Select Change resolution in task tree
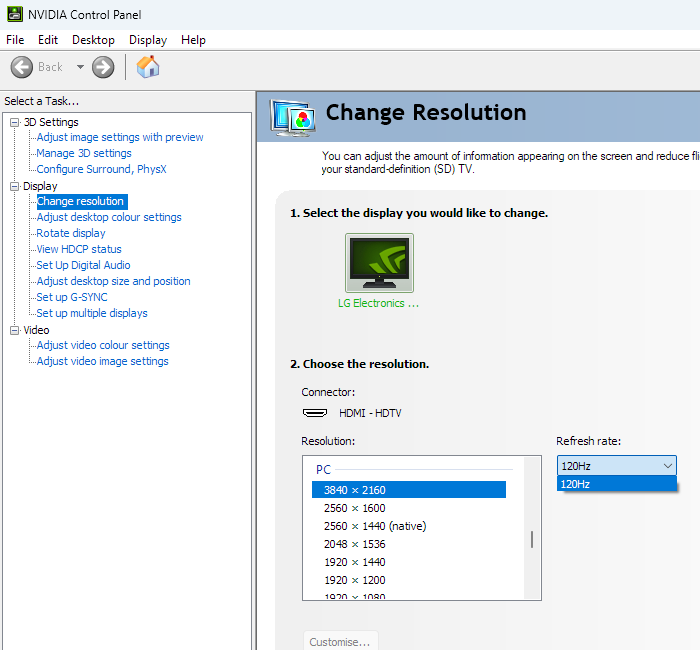700x650 pixels. click(x=82, y=201)
